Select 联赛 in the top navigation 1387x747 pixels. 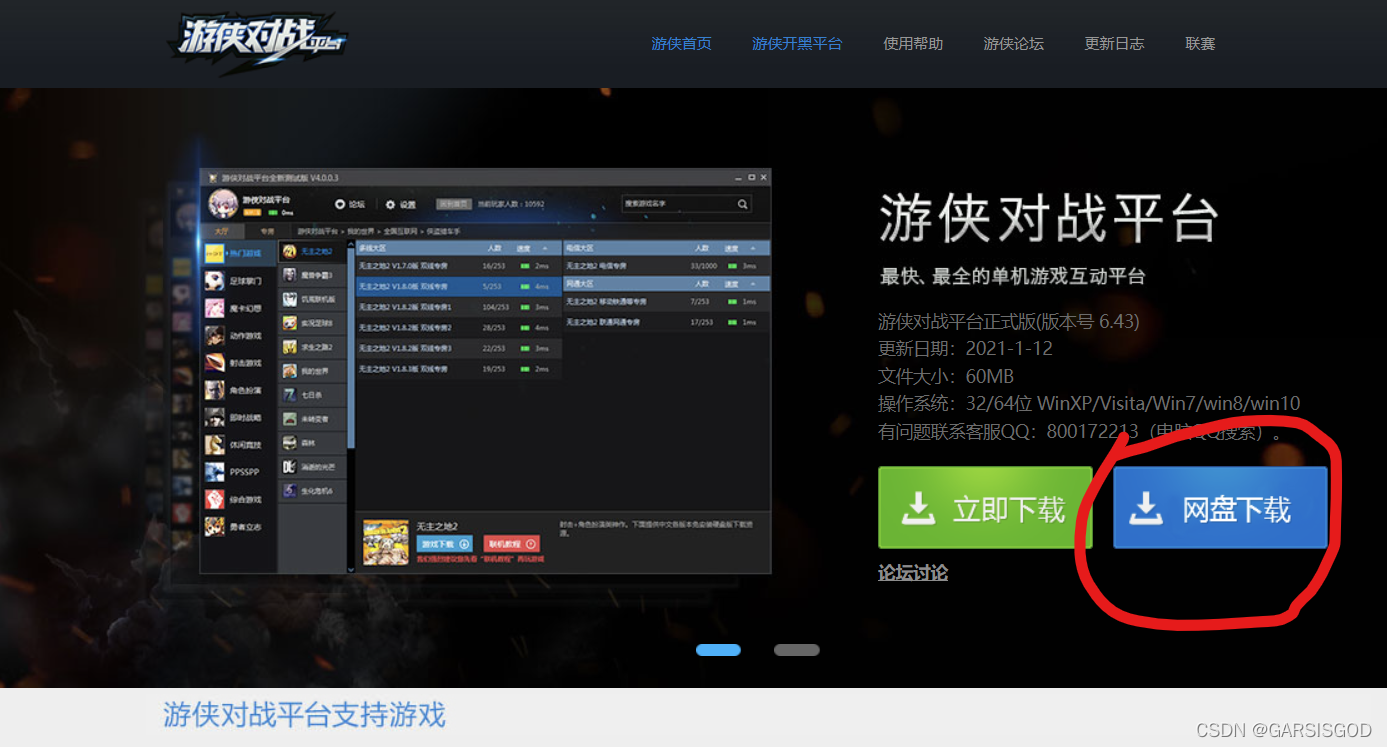coord(1200,44)
